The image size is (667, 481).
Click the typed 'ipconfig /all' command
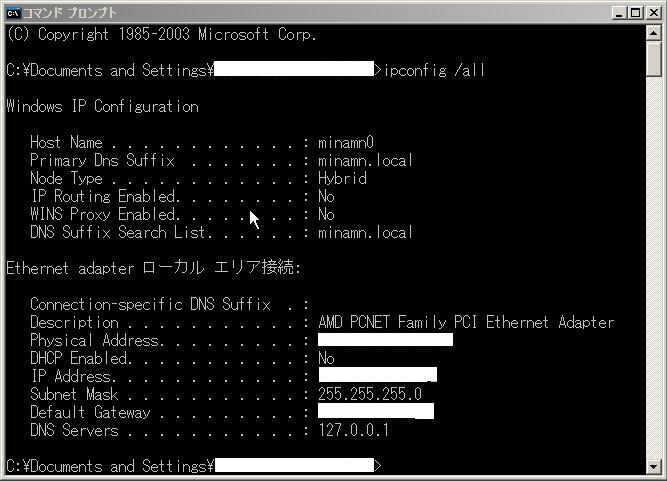(437, 70)
